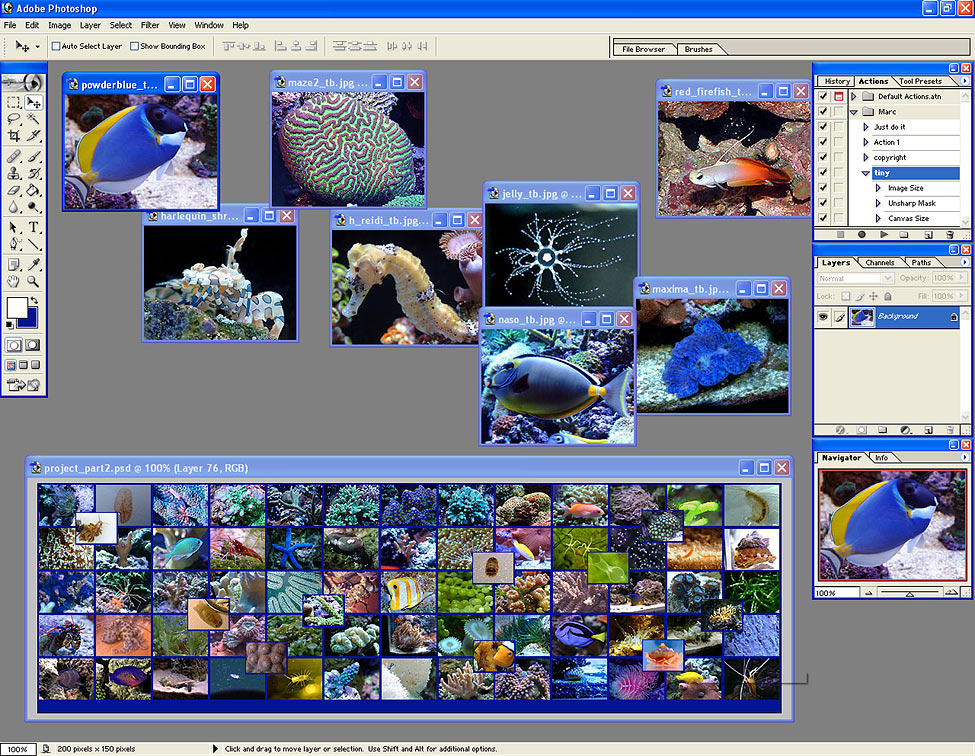Open the File Browser tab
The width and height of the screenshot is (975, 756).
point(643,49)
